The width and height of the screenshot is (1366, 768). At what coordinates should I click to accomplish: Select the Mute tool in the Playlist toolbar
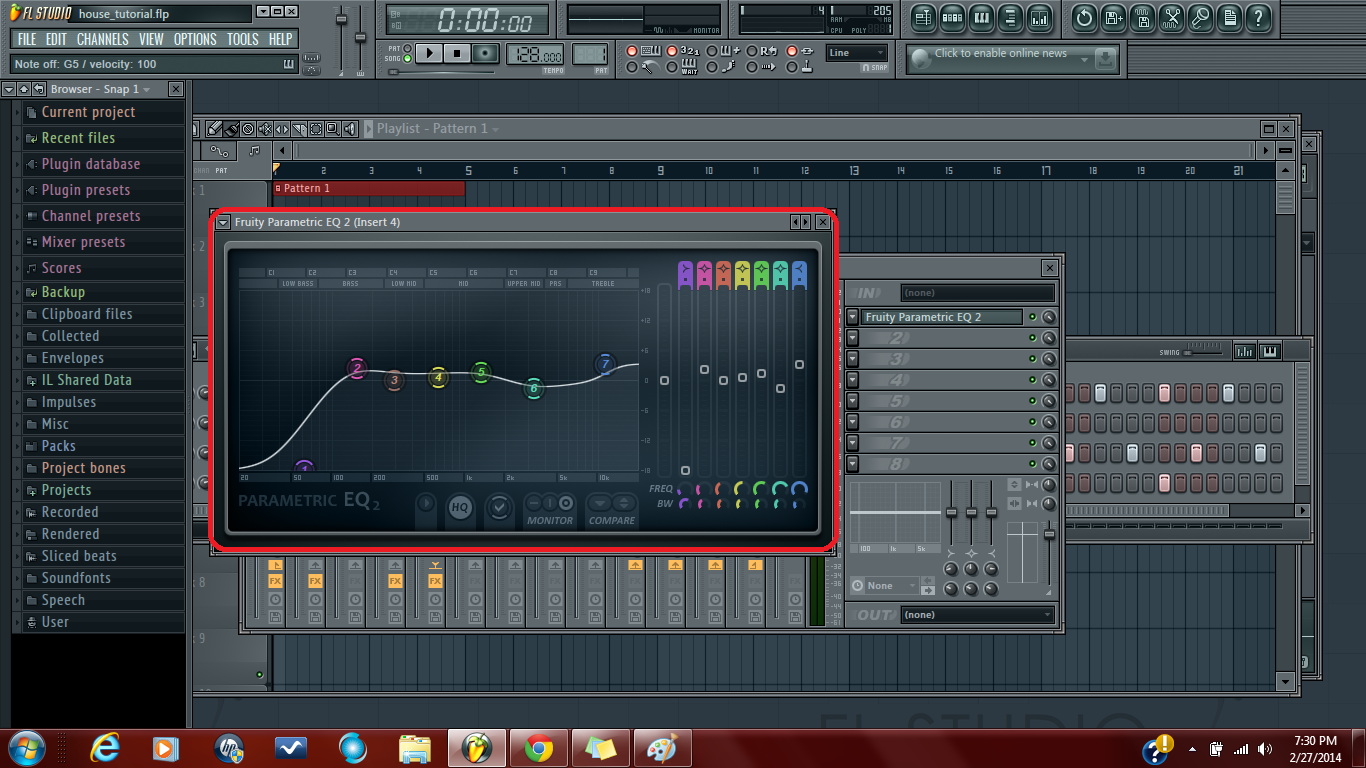[x=266, y=129]
